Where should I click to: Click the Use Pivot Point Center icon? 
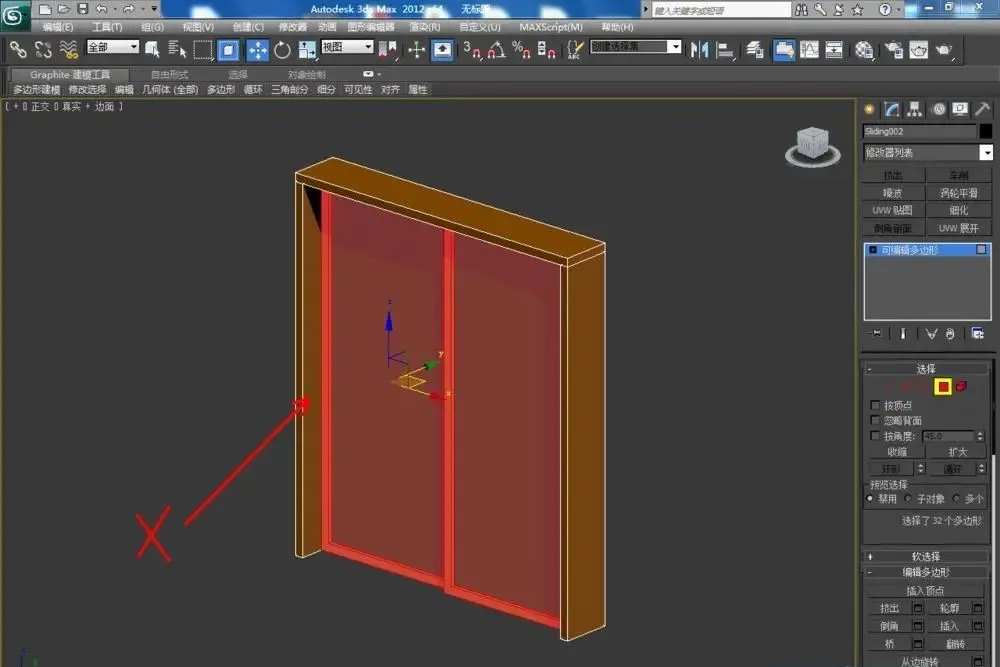[388, 49]
